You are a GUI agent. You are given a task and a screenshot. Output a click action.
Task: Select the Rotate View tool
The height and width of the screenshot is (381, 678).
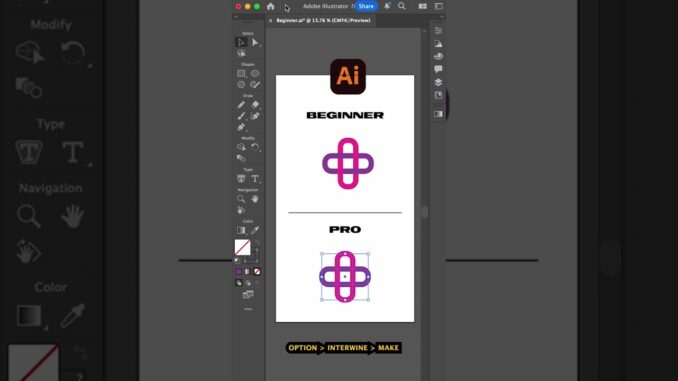click(241, 210)
